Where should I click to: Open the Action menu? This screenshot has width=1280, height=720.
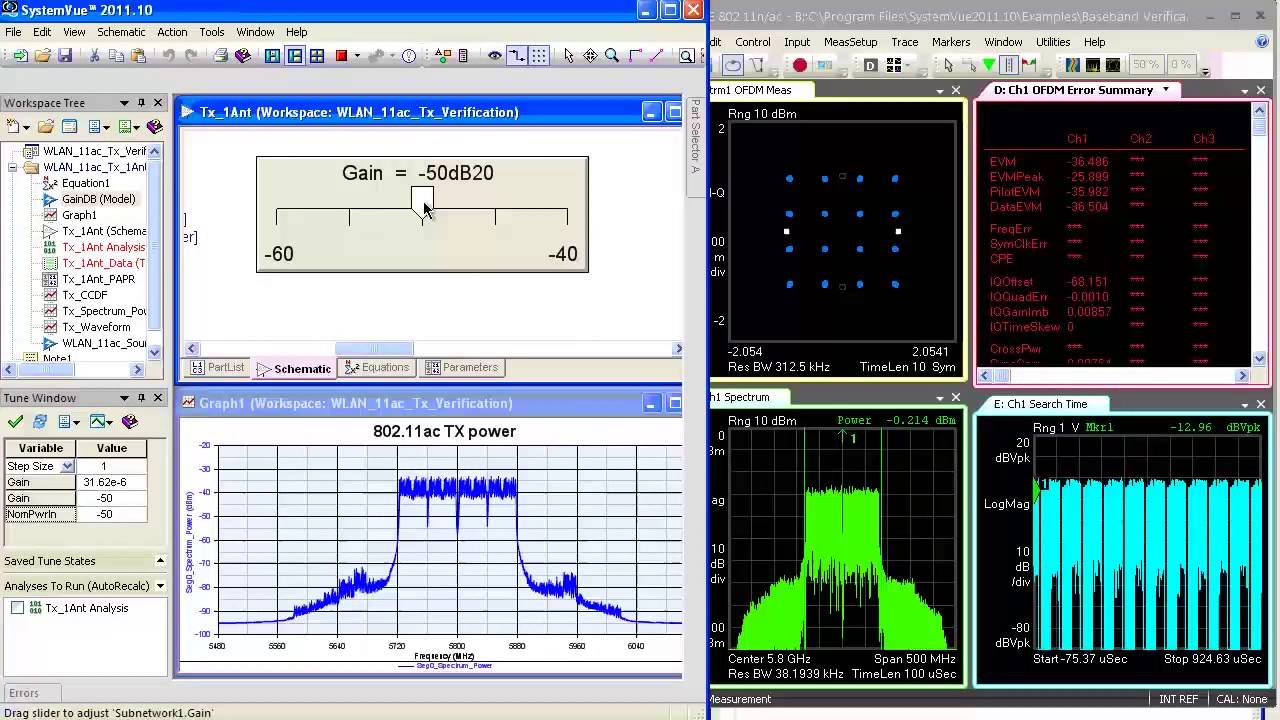point(172,32)
